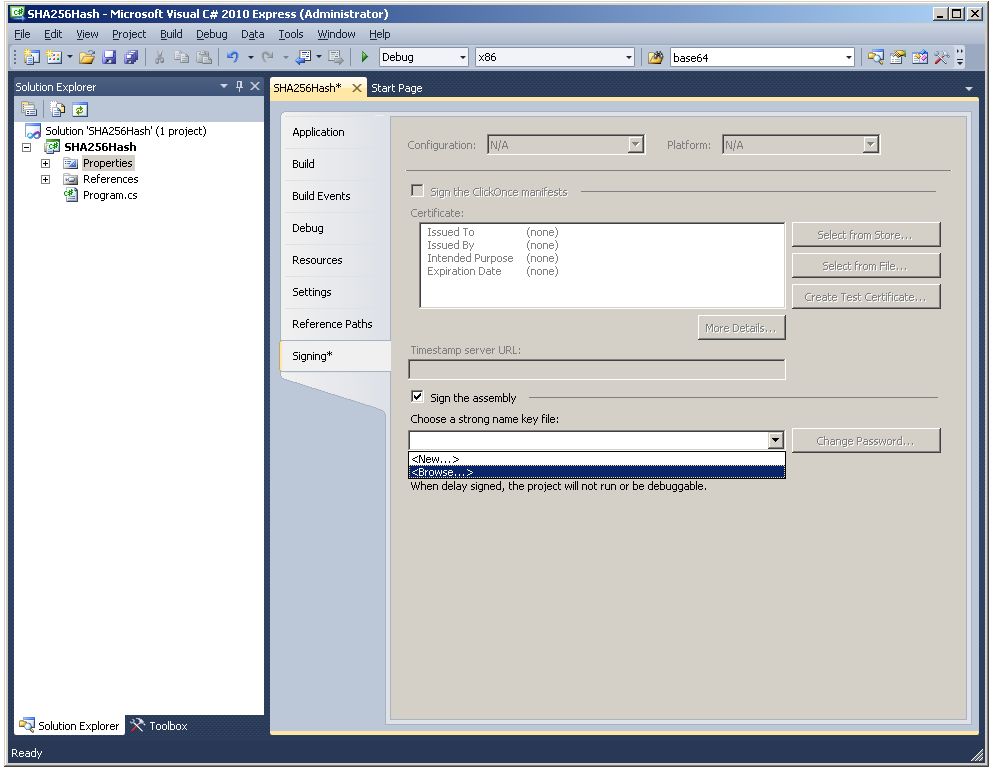The height and width of the screenshot is (771, 993).
Task: Open the Project menu
Action: point(129,34)
